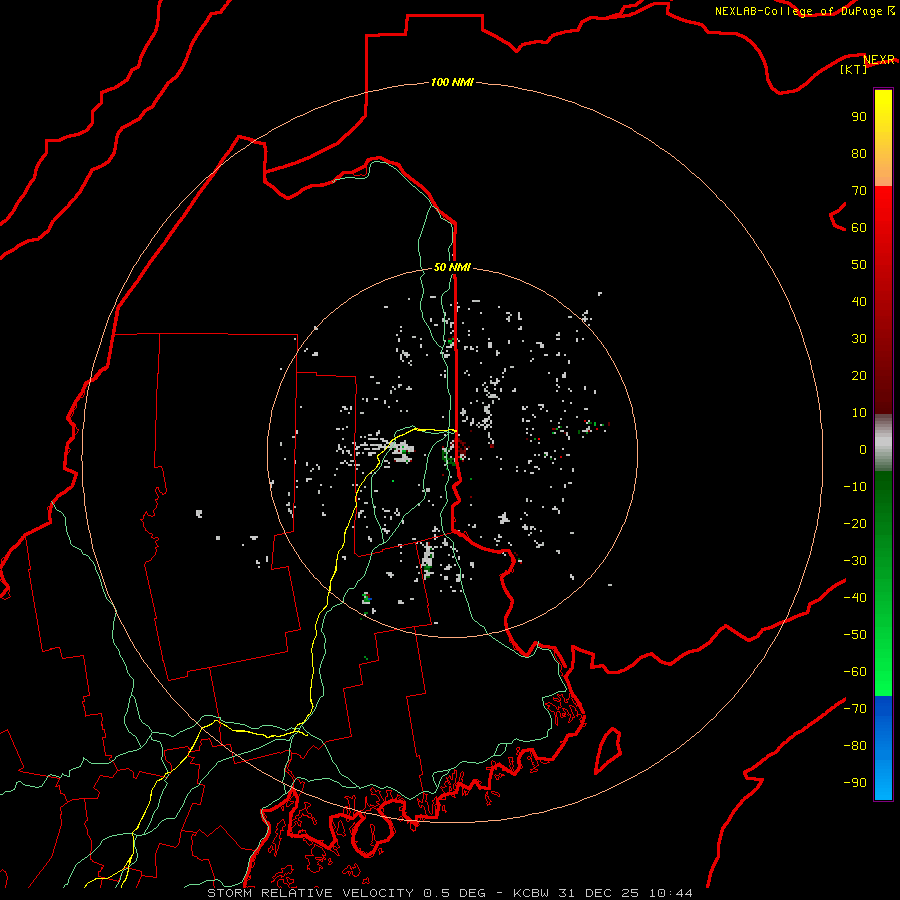
Task: Click the -70 value on velocity scale
Action: pos(855,709)
